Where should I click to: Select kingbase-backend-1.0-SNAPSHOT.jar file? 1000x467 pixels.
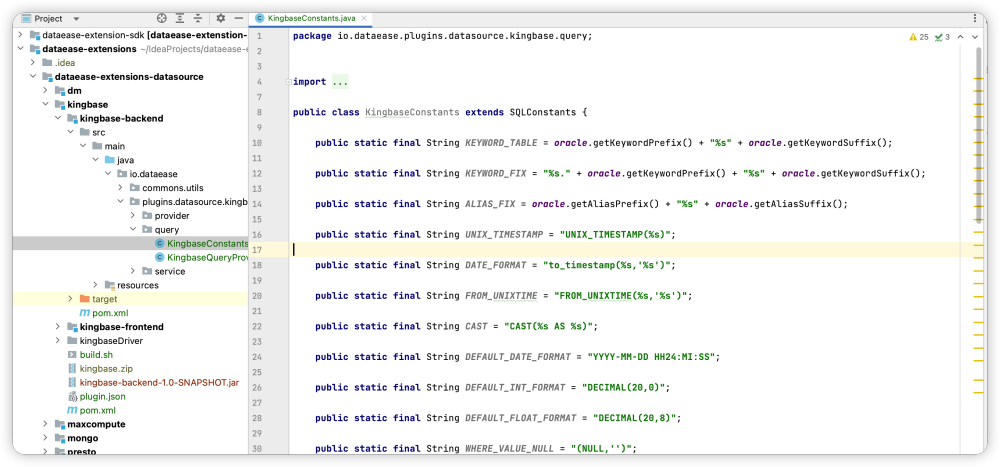click(130, 383)
